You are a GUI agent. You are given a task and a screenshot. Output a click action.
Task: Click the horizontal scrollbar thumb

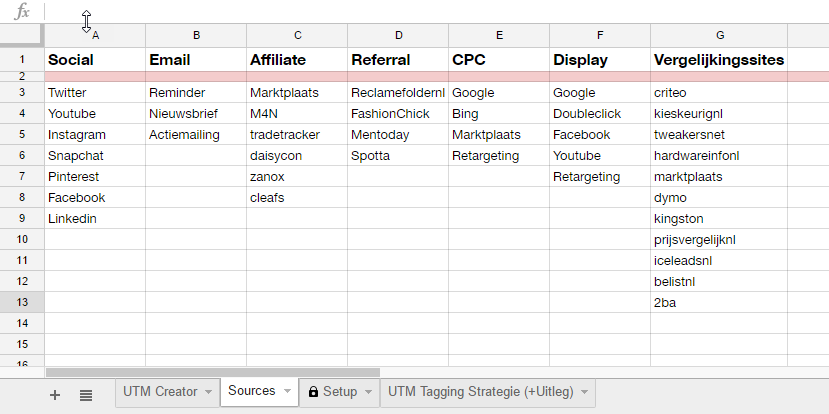coord(213,373)
